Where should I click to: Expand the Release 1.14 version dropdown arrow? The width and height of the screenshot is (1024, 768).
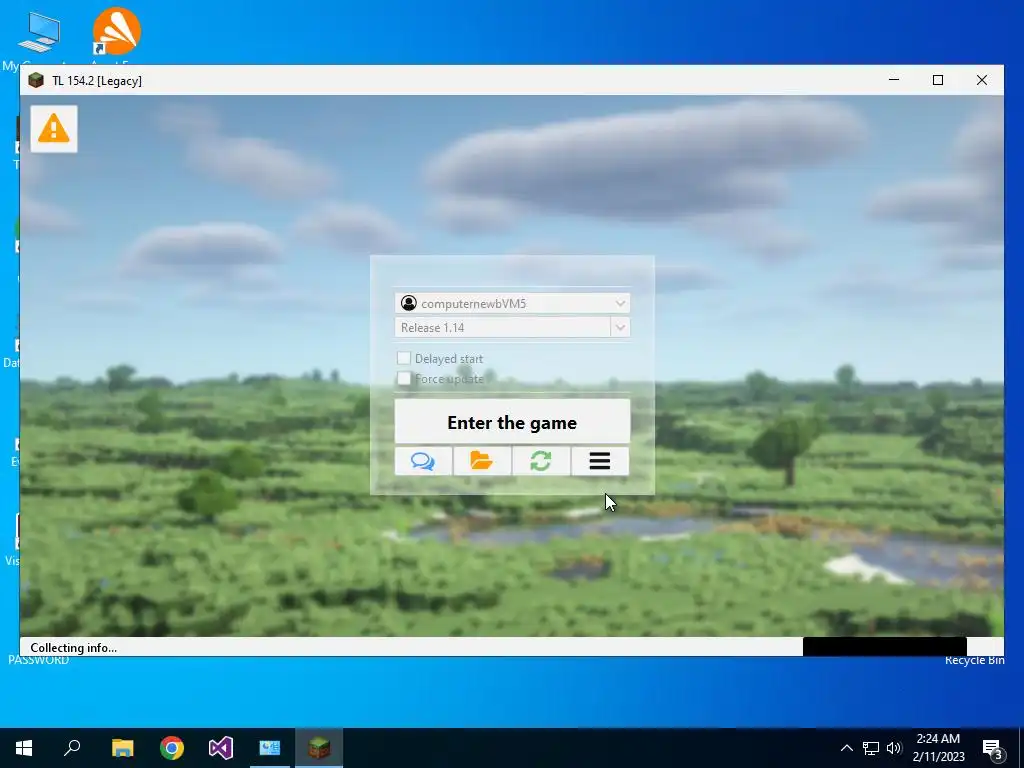pyautogui.click(x=620, y=327)
